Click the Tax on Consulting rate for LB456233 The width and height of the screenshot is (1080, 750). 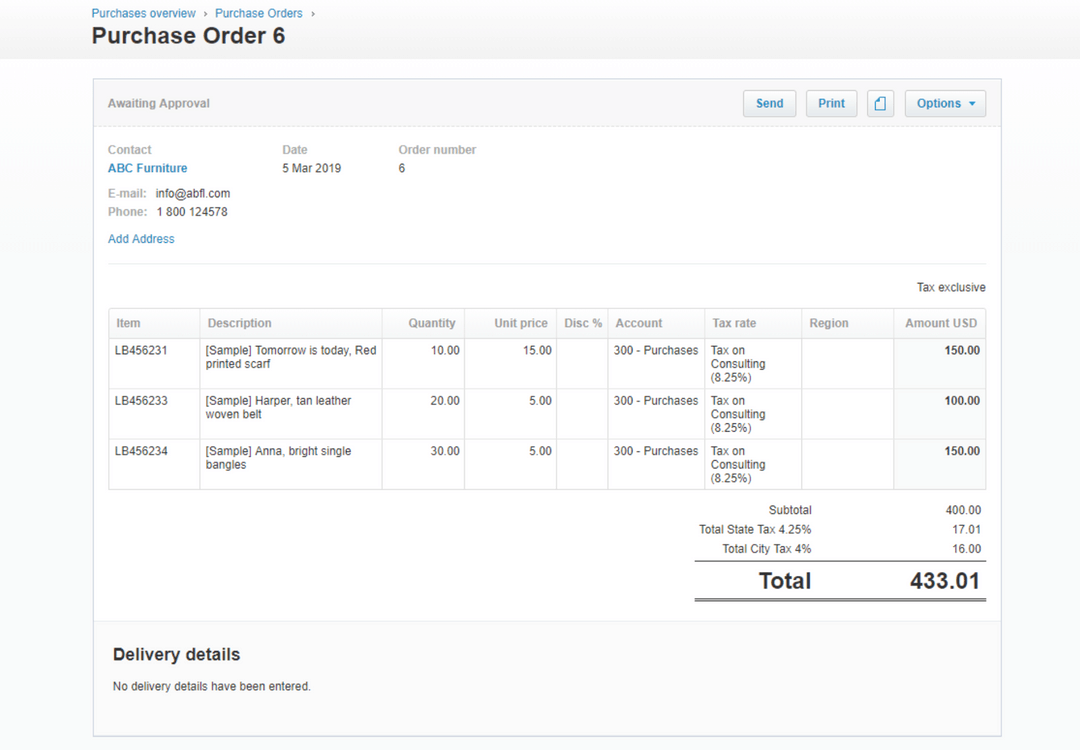pos(737,414)
